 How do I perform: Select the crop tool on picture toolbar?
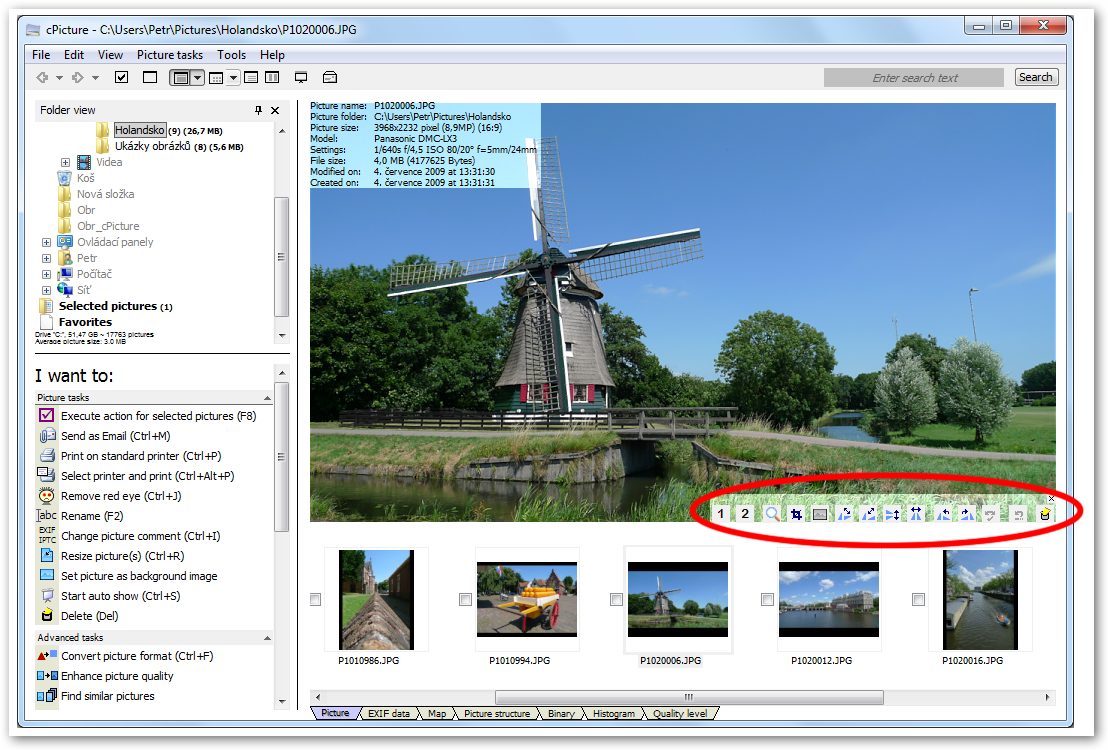click(796, 515)
